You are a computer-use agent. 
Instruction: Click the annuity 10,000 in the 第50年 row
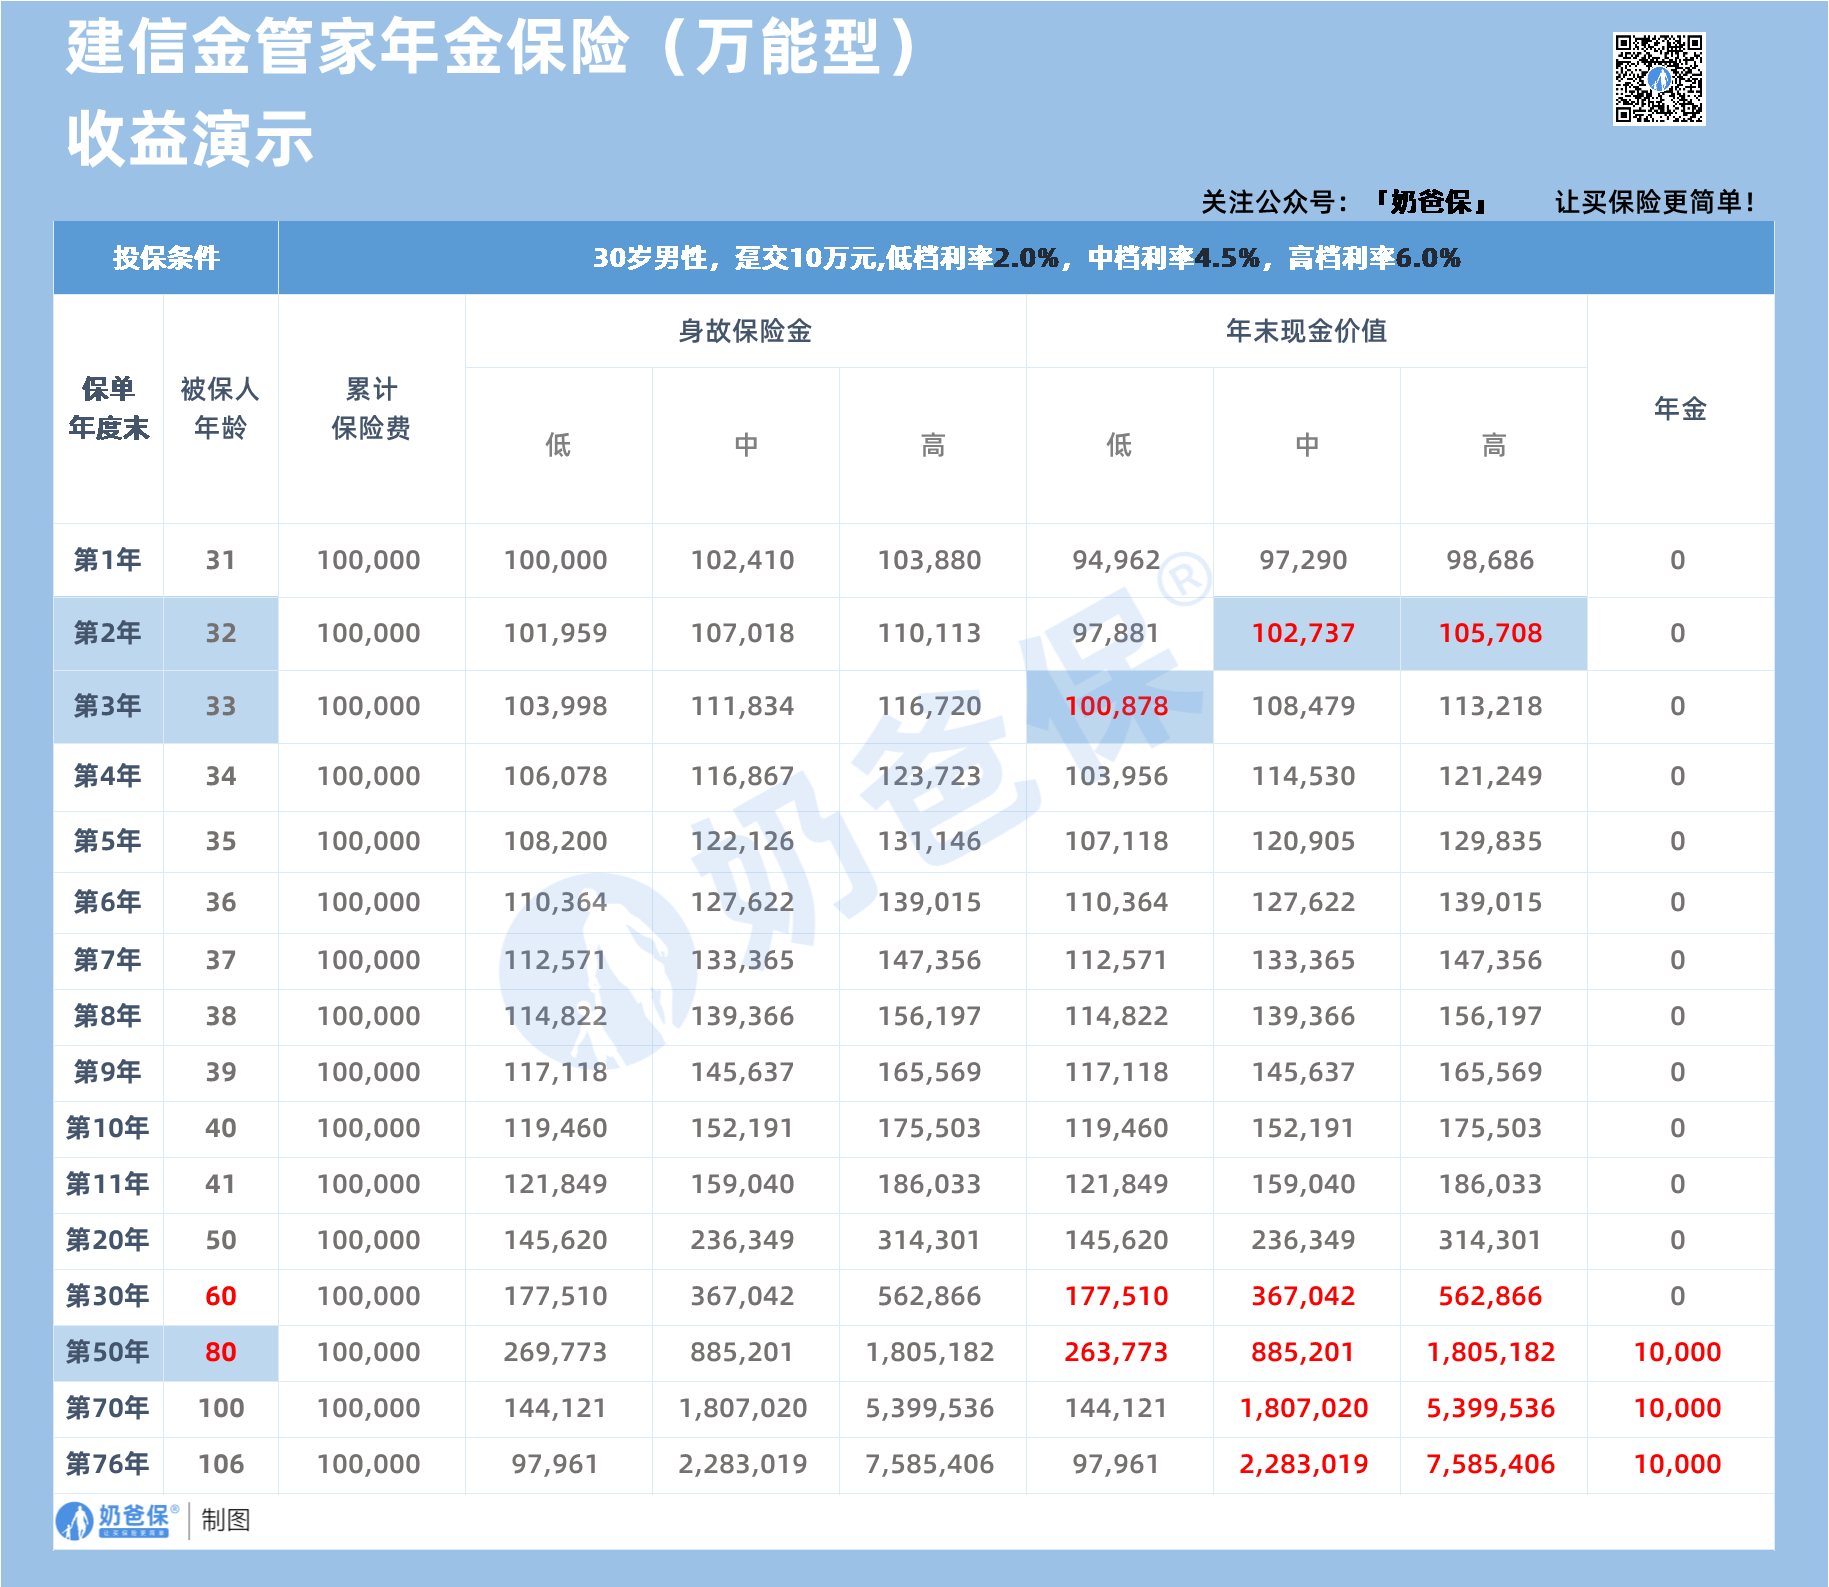coord(1677,1352)
